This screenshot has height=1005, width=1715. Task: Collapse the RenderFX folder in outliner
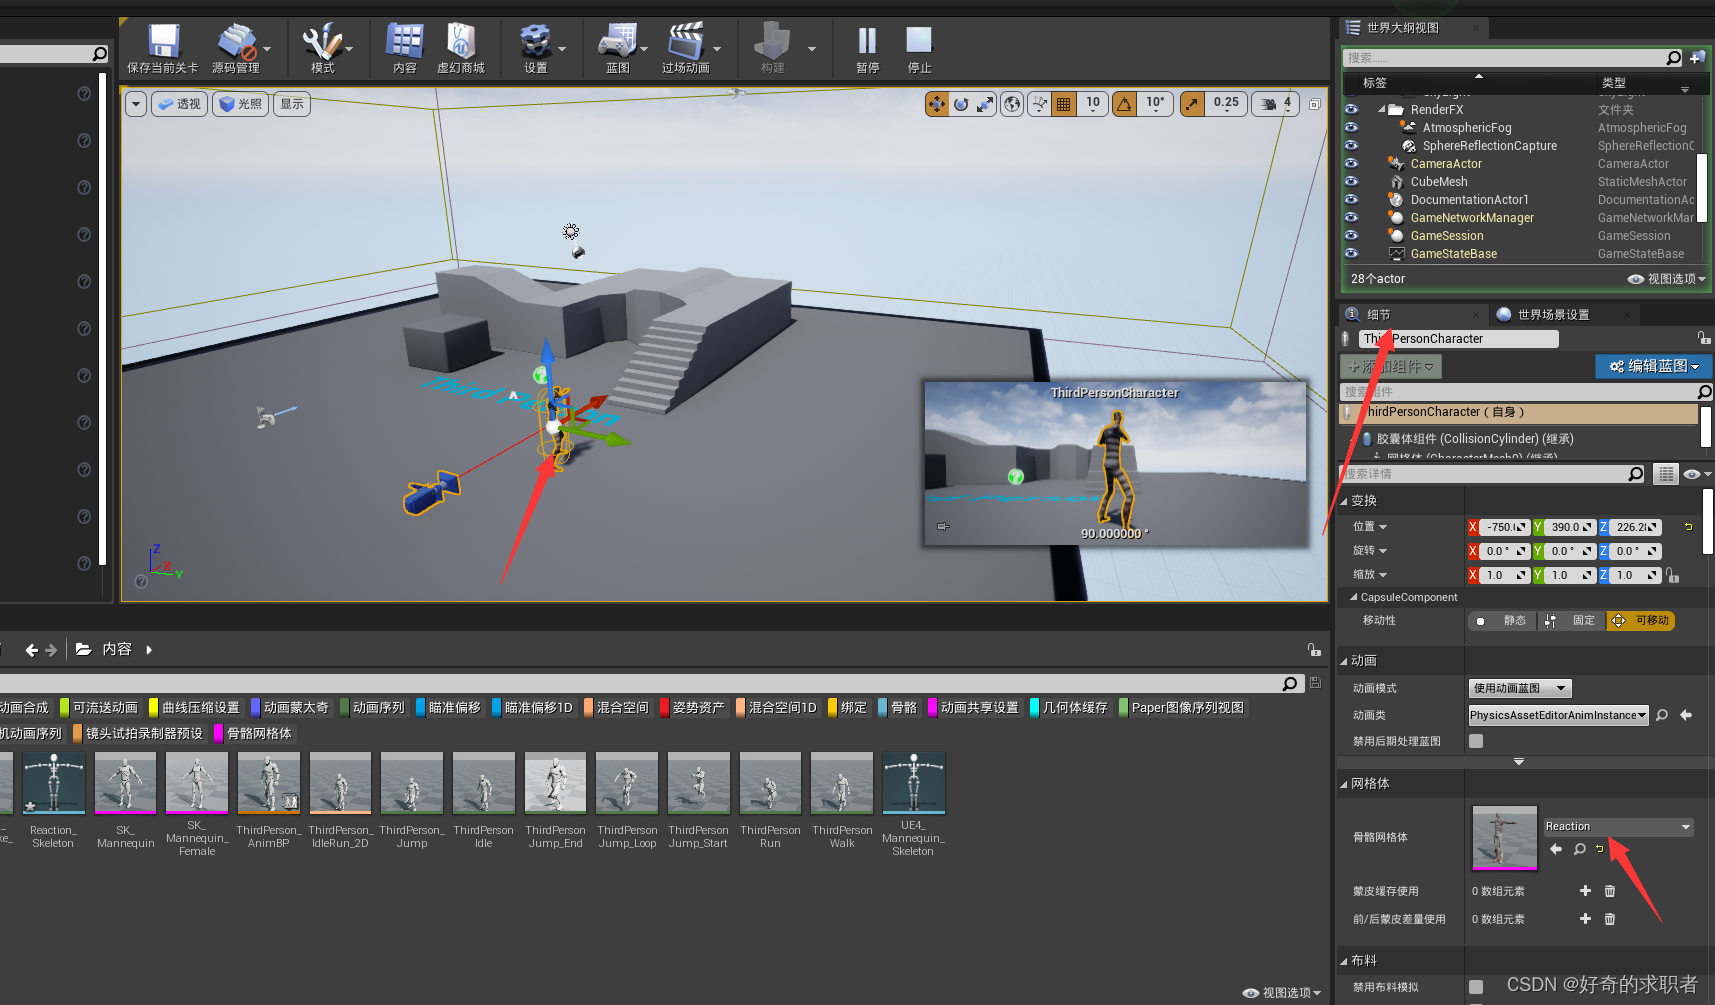(1382, 110)
